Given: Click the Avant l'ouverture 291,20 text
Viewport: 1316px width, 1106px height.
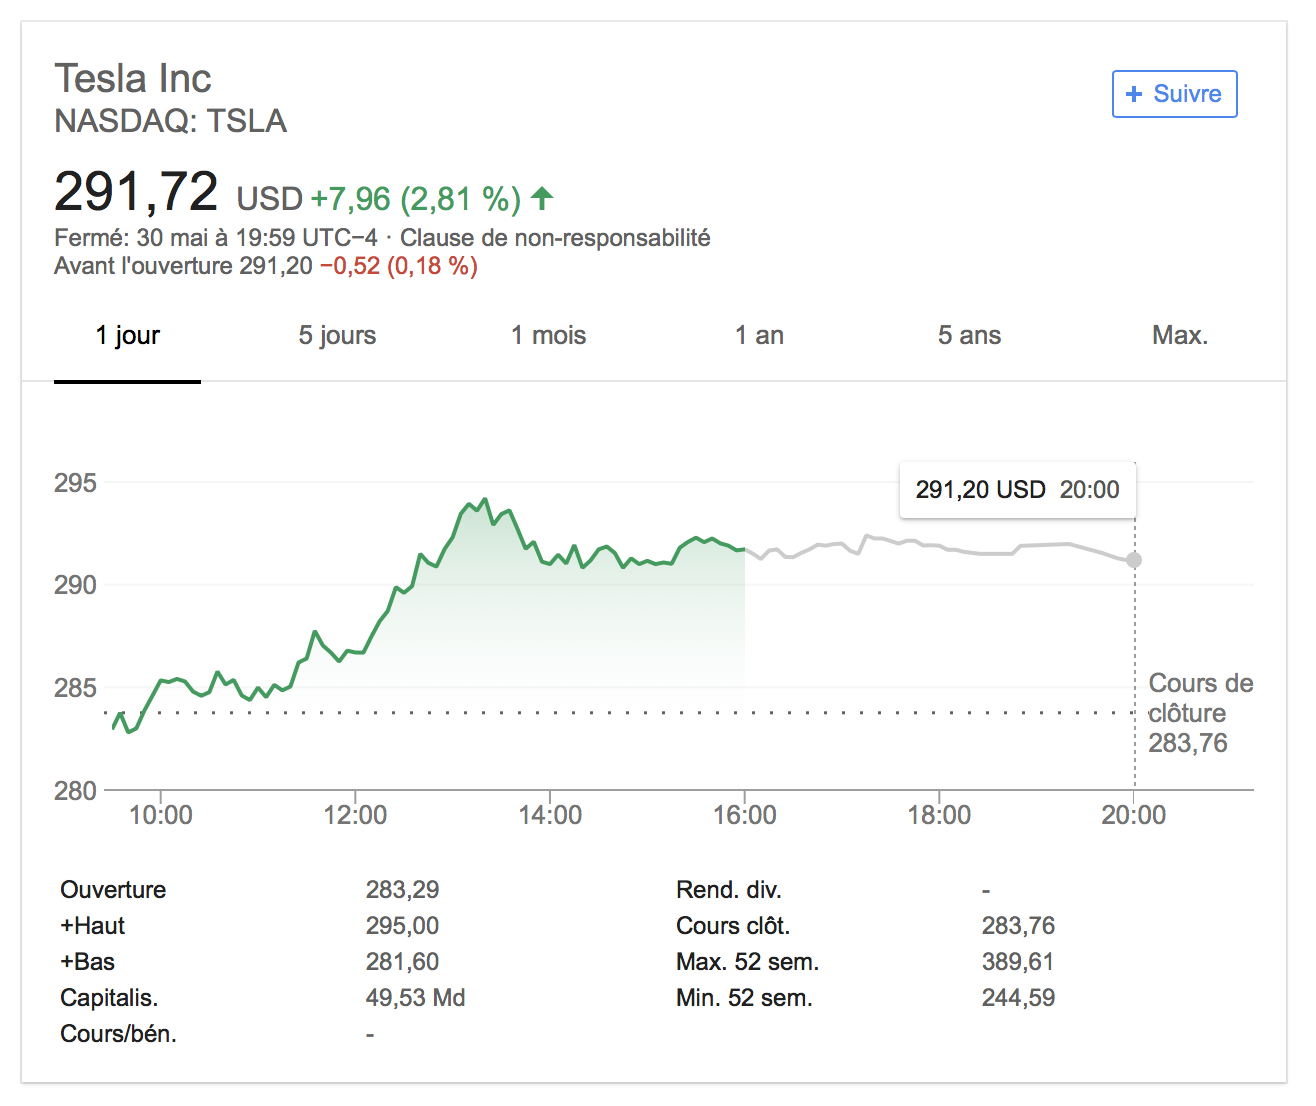Looking at the screenshot, I should click(x=183, y=266).
